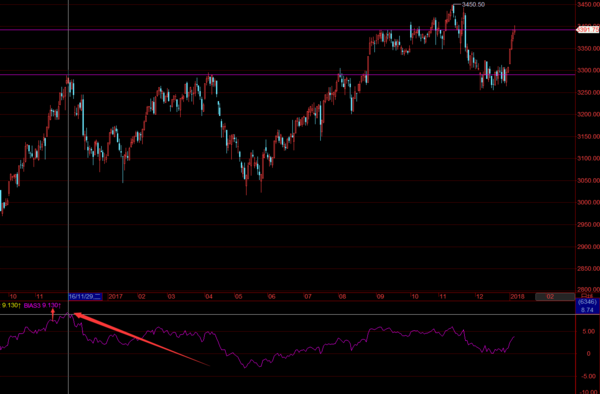Click the blue 8.74 indicator value box
Image resolution: width=600 pixels, height=394 pixels.
pos(587,310)
